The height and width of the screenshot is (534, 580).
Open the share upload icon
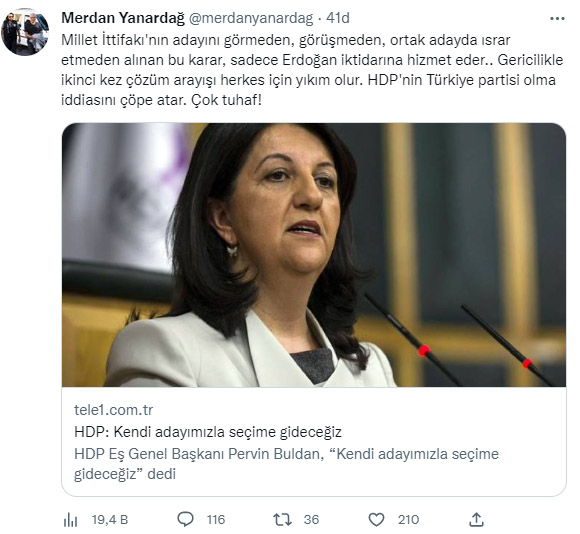point(476,520)
